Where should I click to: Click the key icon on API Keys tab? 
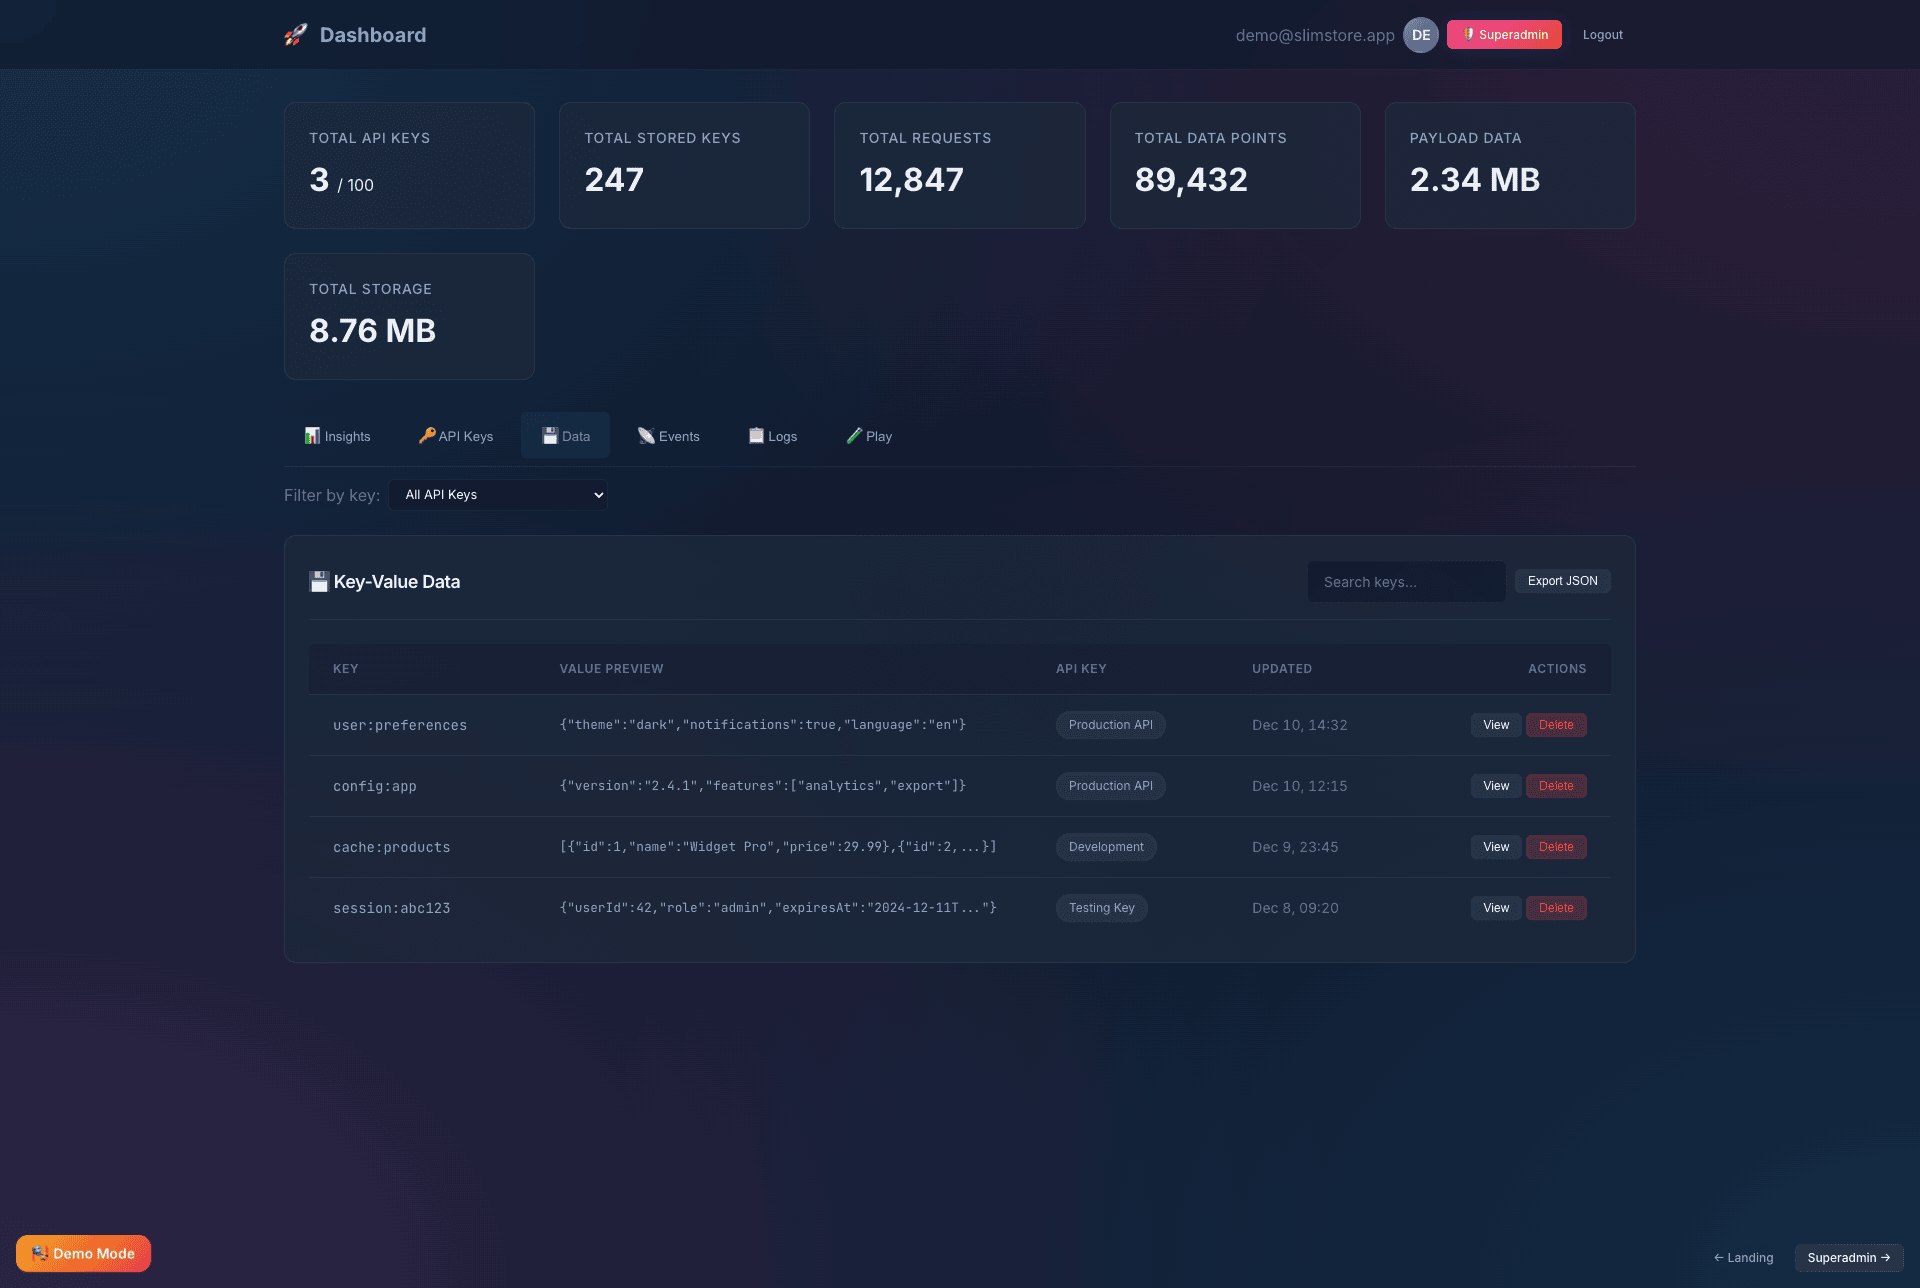coord(427,436)
